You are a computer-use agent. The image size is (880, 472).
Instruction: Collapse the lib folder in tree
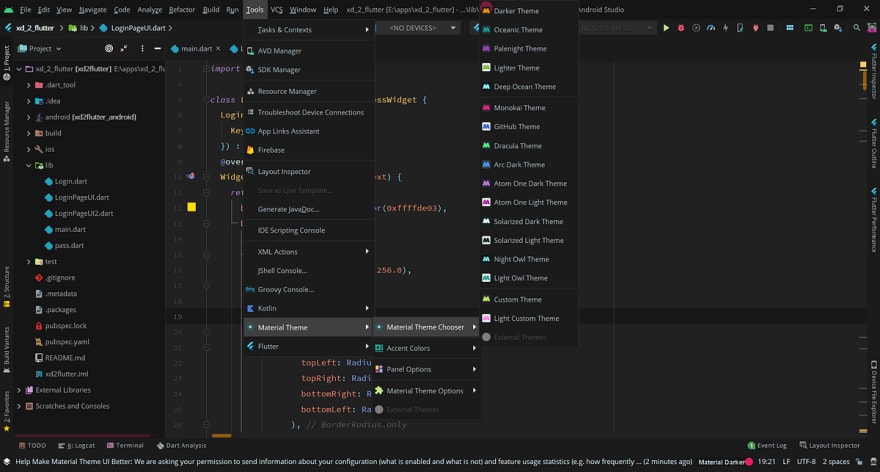(x=29, y=166)
